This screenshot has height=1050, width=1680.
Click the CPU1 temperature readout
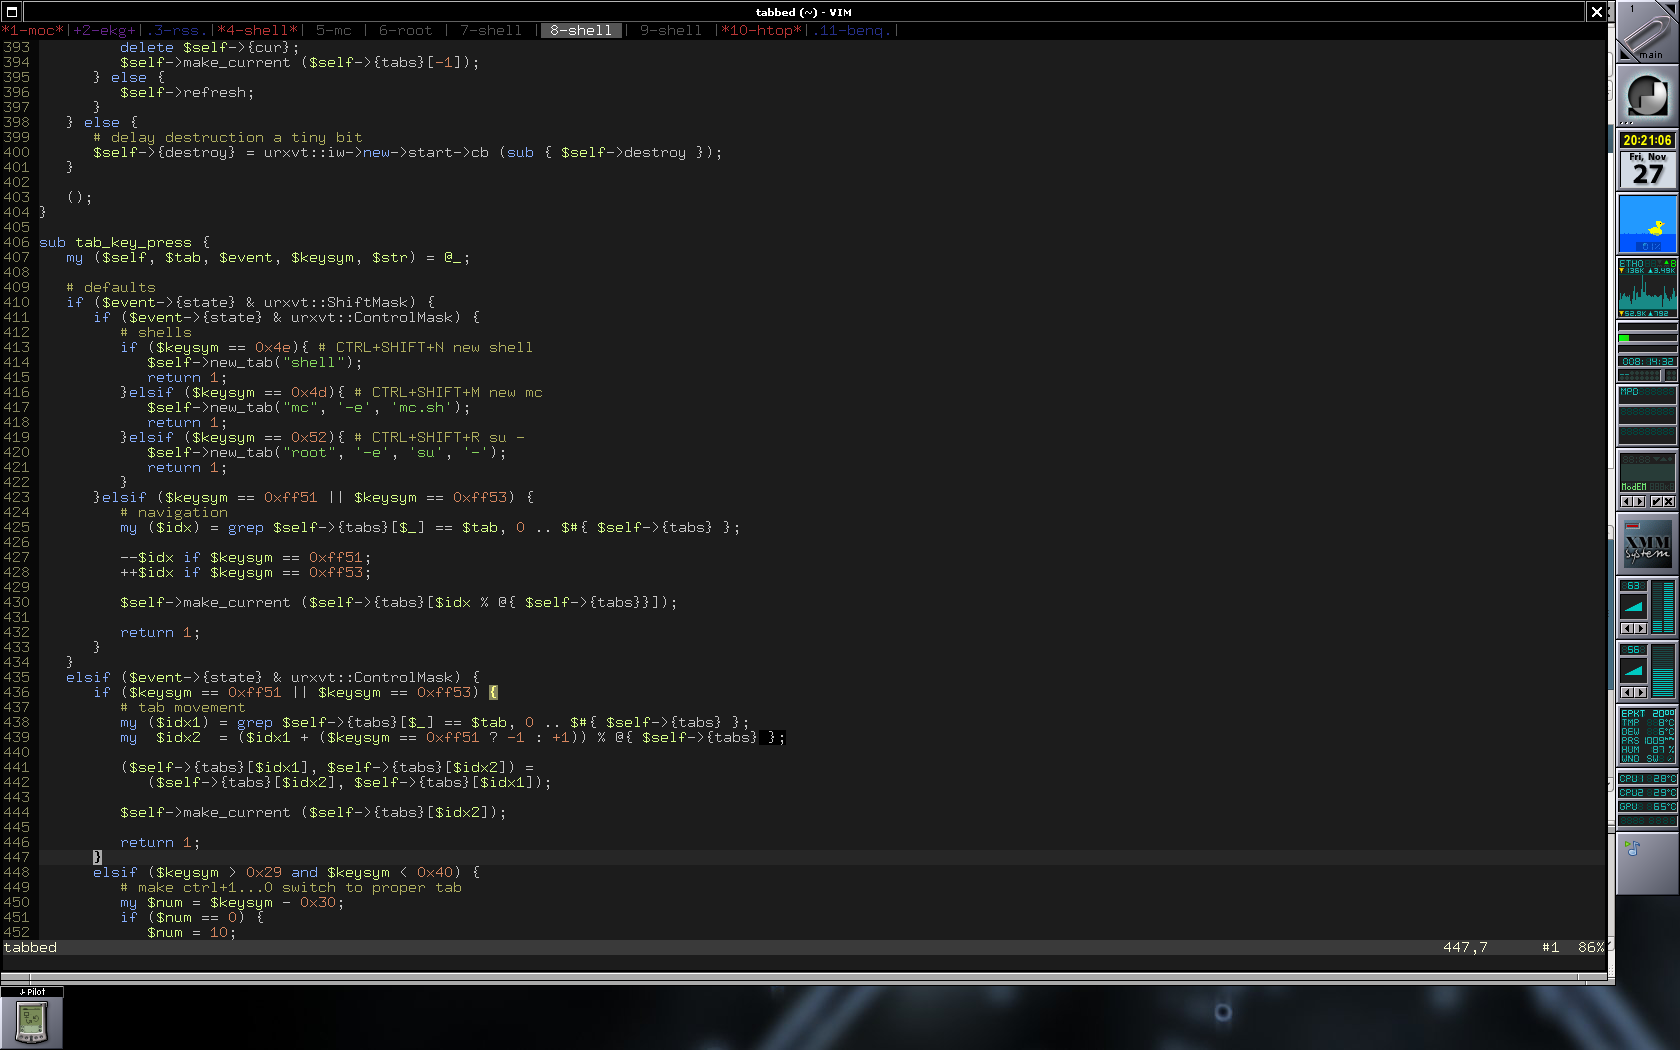(1647, 778)
